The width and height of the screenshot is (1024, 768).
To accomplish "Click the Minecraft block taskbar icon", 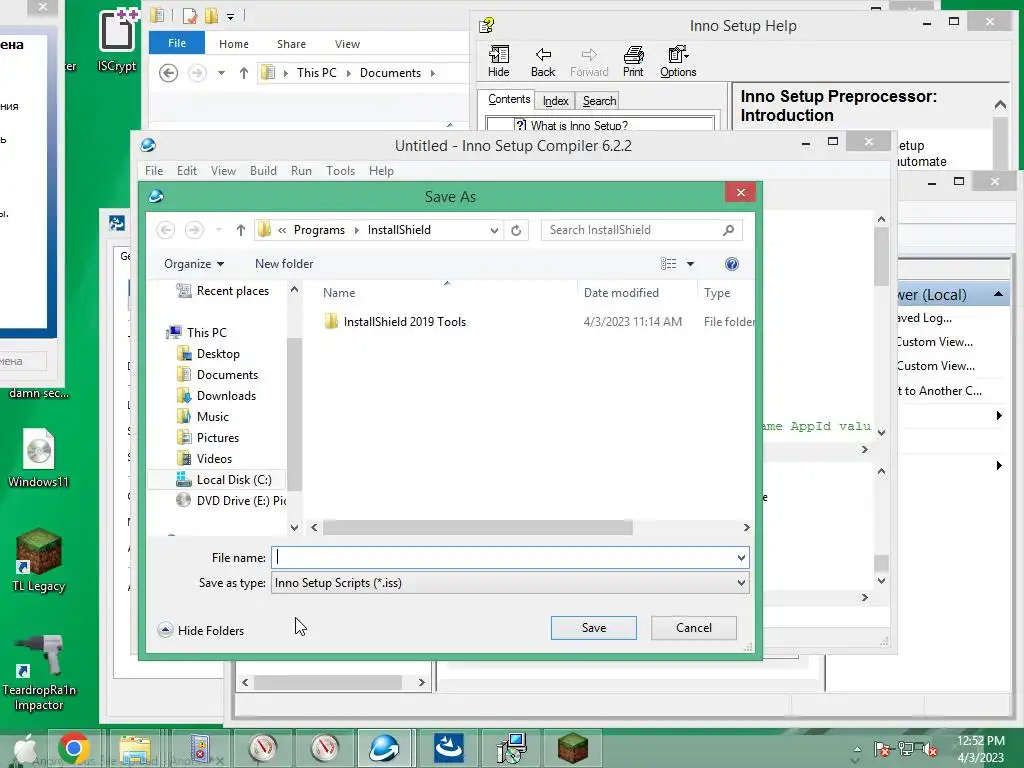I will (573, 748).
